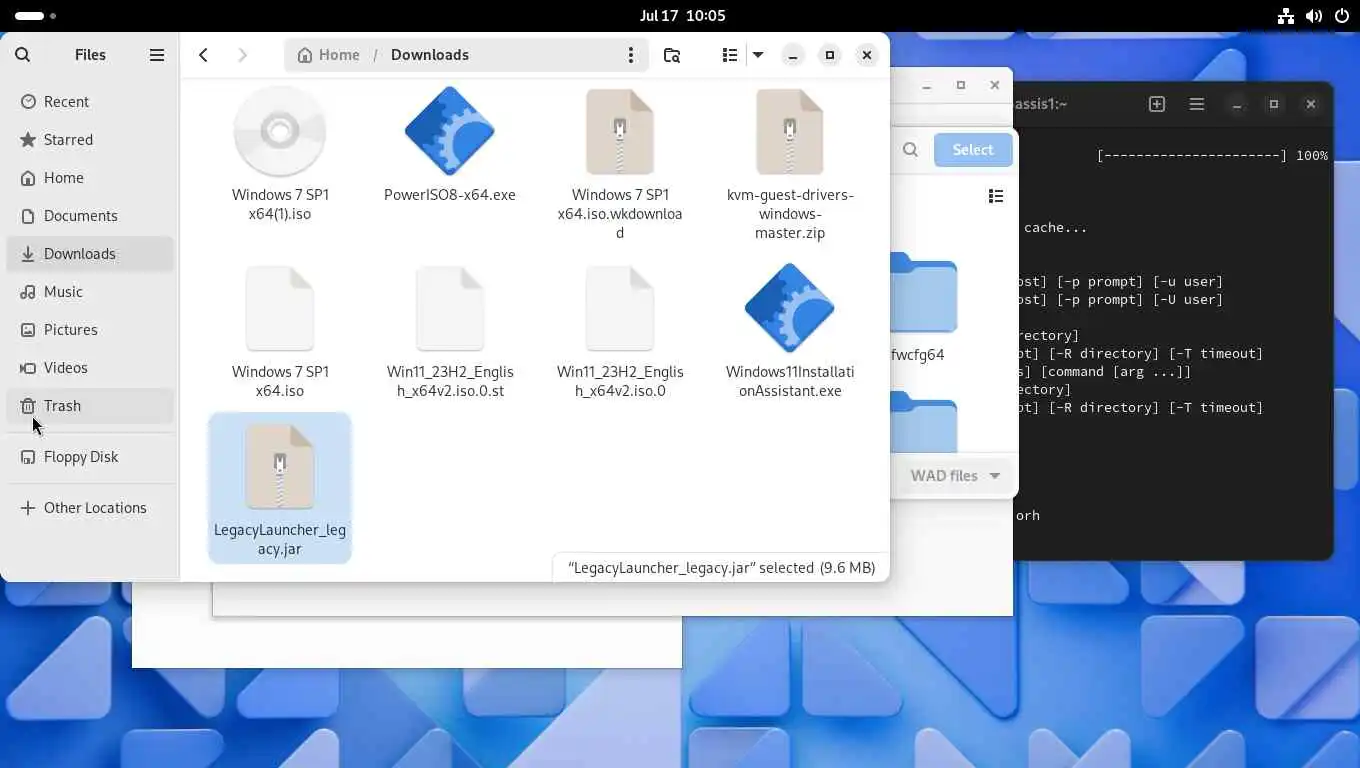Click the power icon in top bar
This screenshot has height=768, width=1360.
1341,16
